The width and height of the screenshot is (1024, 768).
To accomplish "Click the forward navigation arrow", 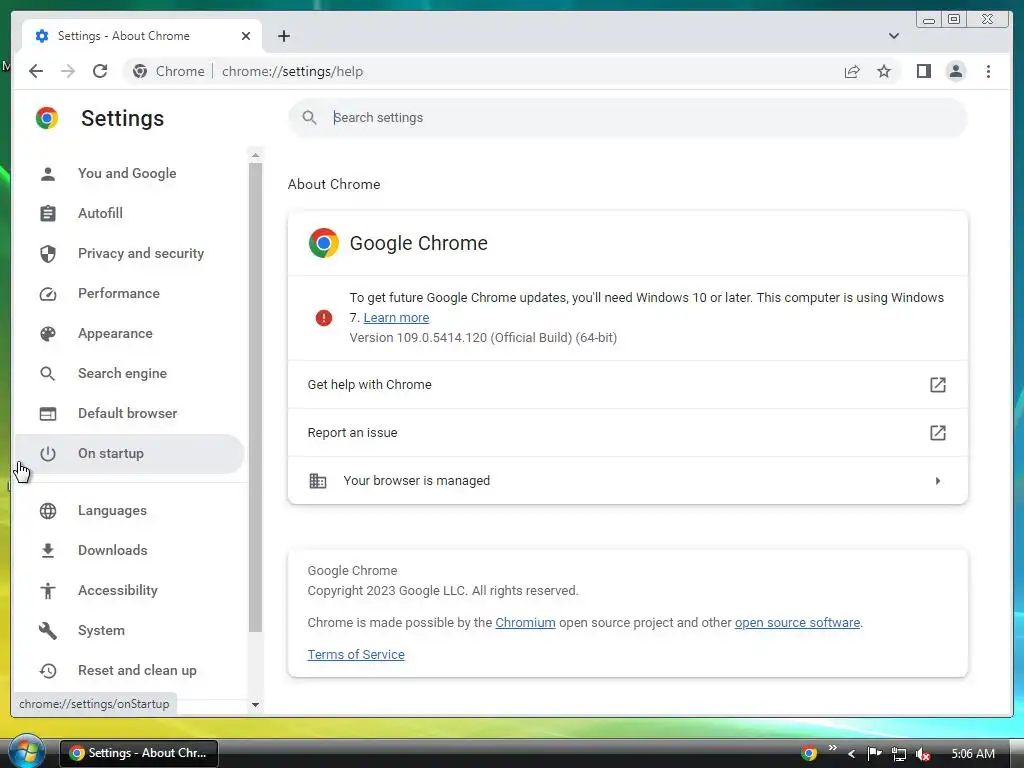I will click(x=68, y=71).
